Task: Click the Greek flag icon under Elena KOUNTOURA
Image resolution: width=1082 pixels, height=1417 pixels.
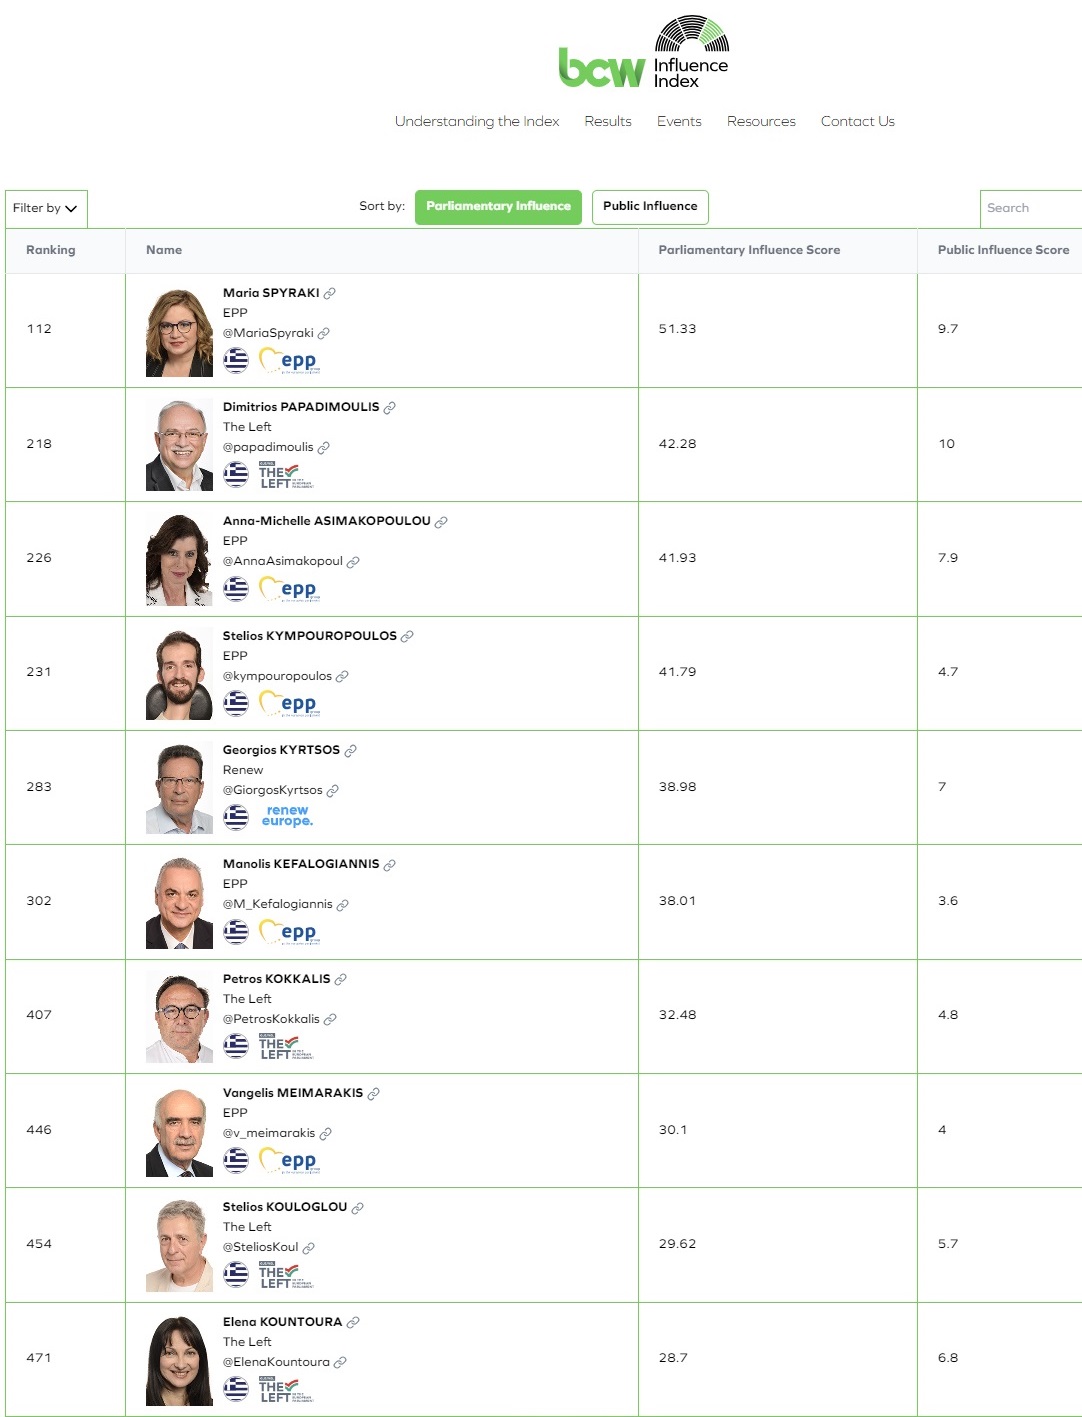Action: pyautogui.click(x=236, y=1388)
